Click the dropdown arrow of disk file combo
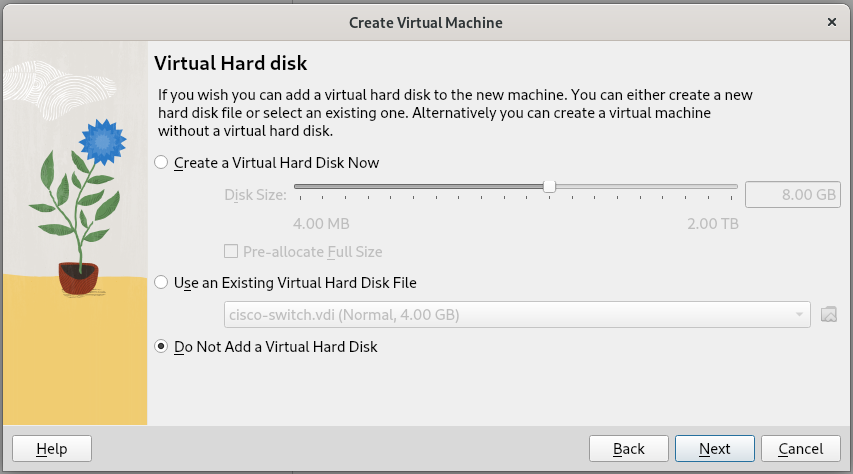The width and height of the screenshot is (853, 474). pos(799,315)
